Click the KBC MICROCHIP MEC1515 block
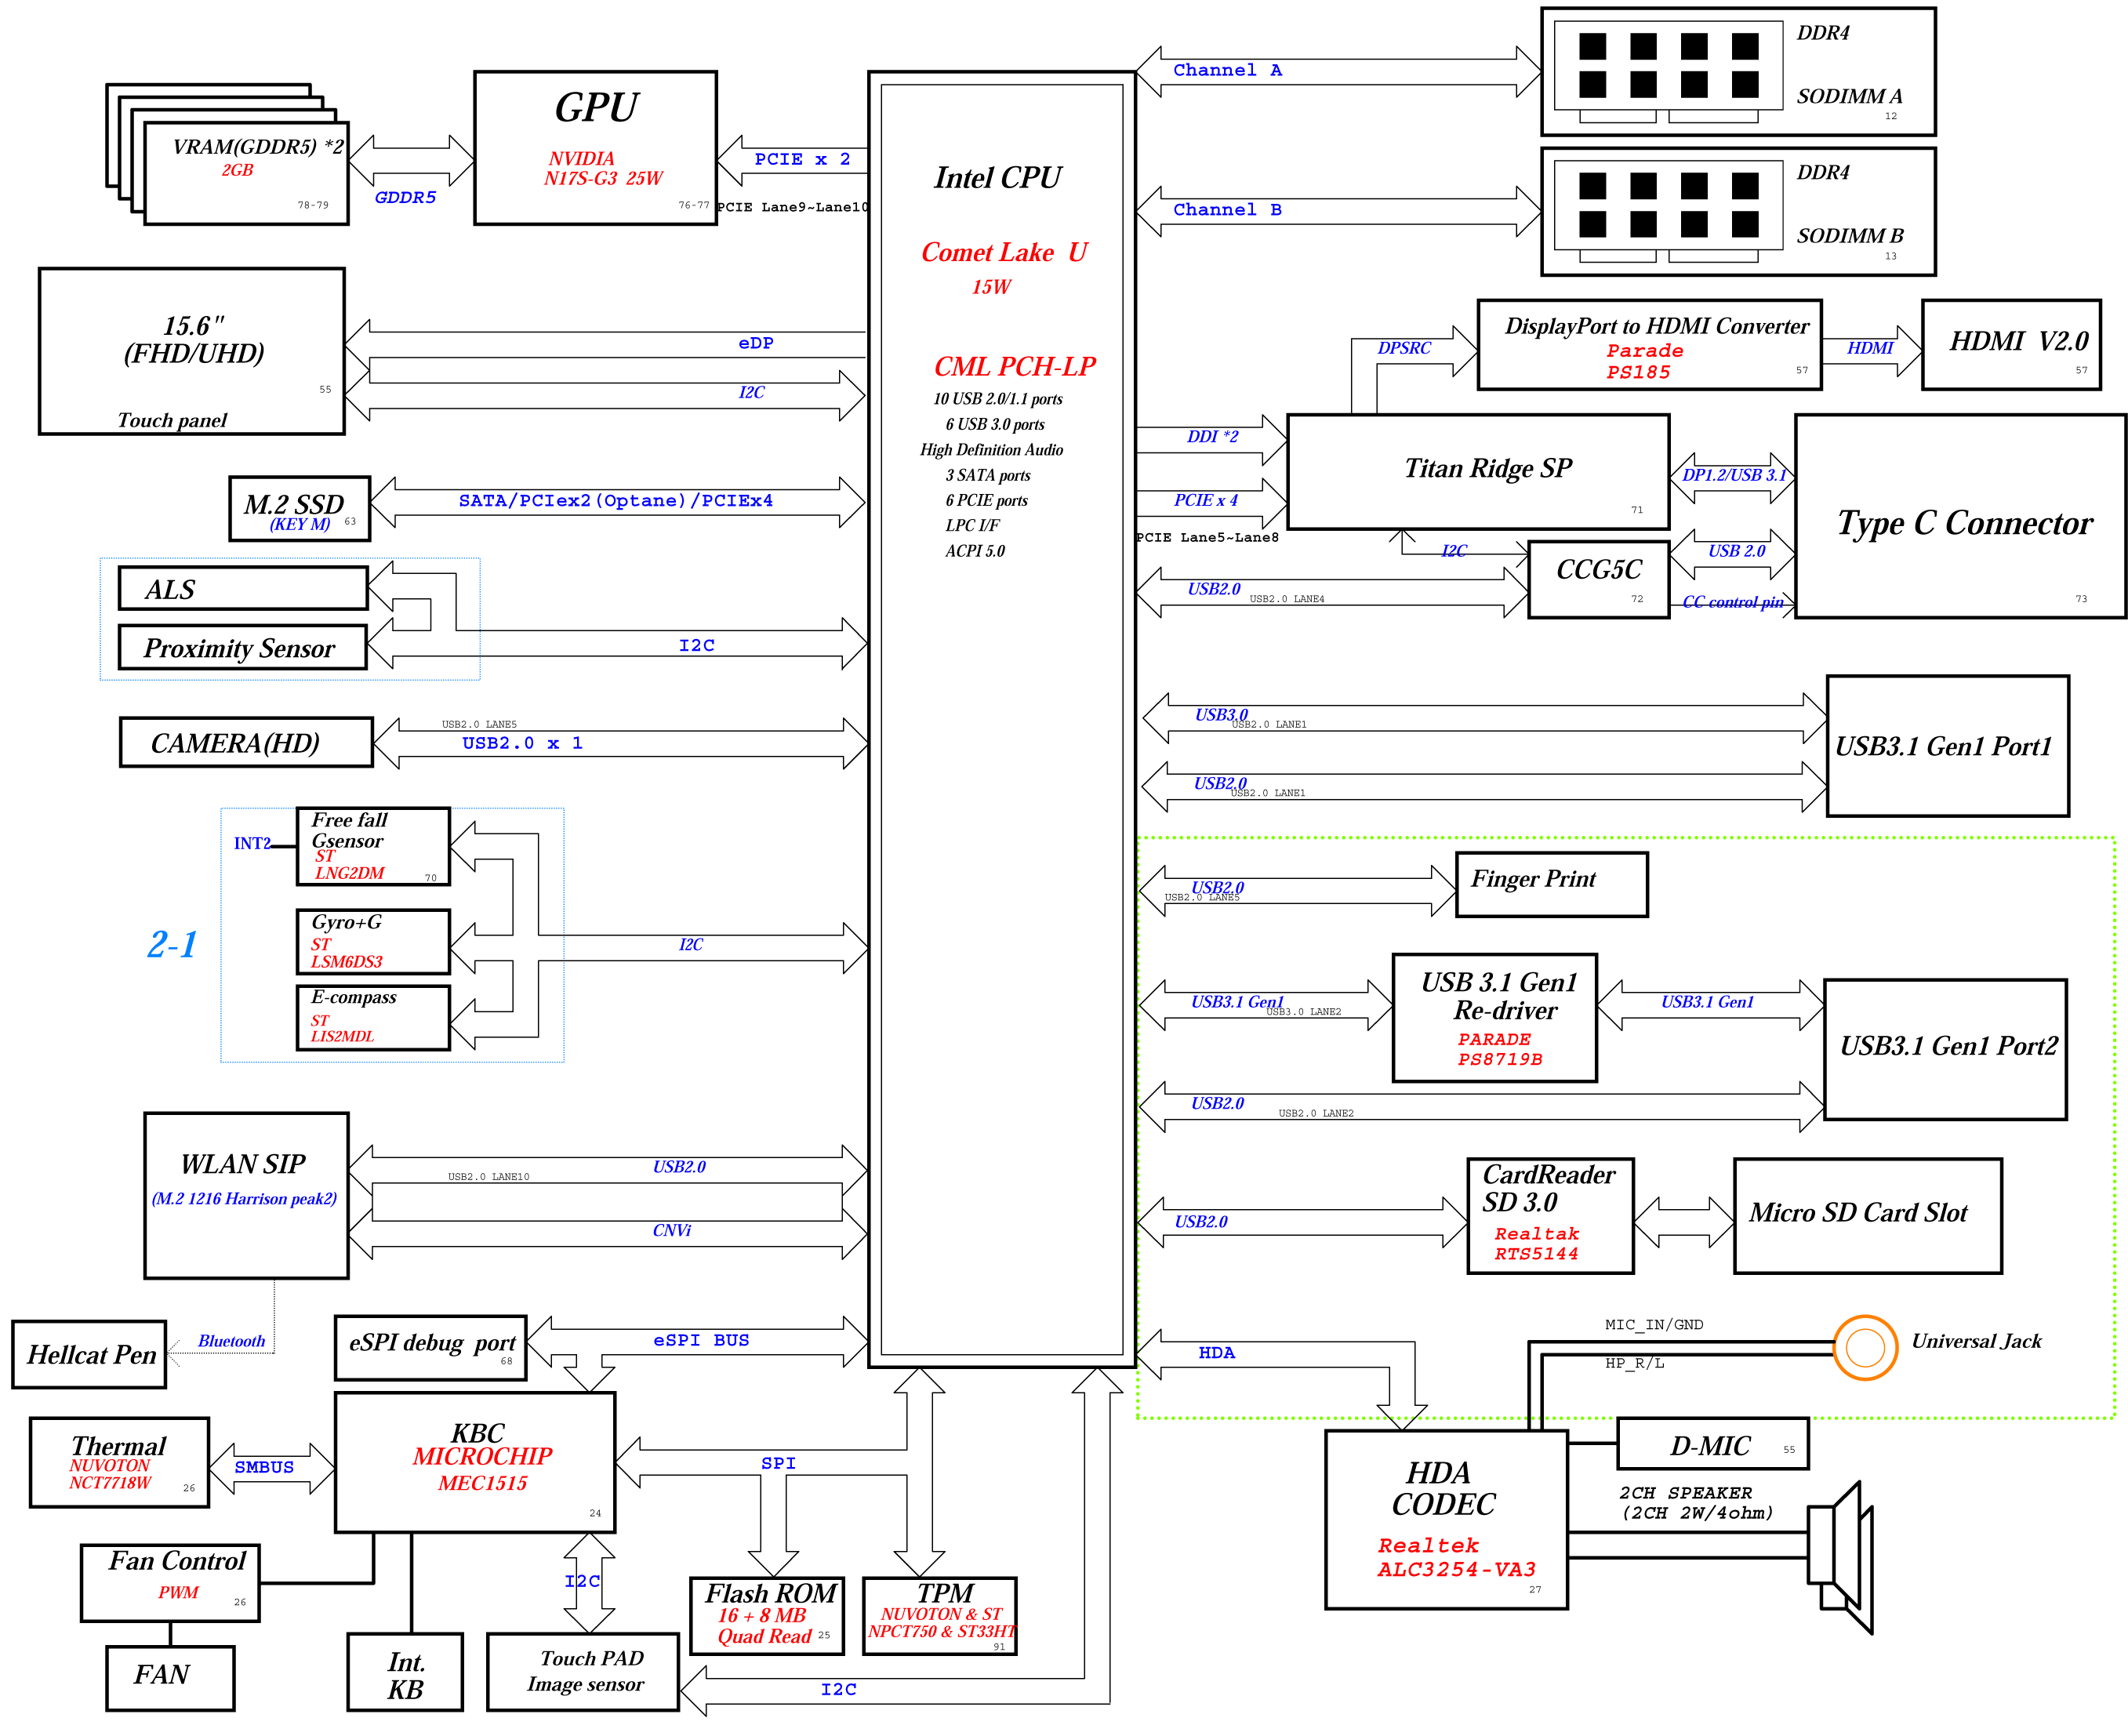This screenshot has width=2128, height=1736. pyautogui.click(x=475, y=1462)
